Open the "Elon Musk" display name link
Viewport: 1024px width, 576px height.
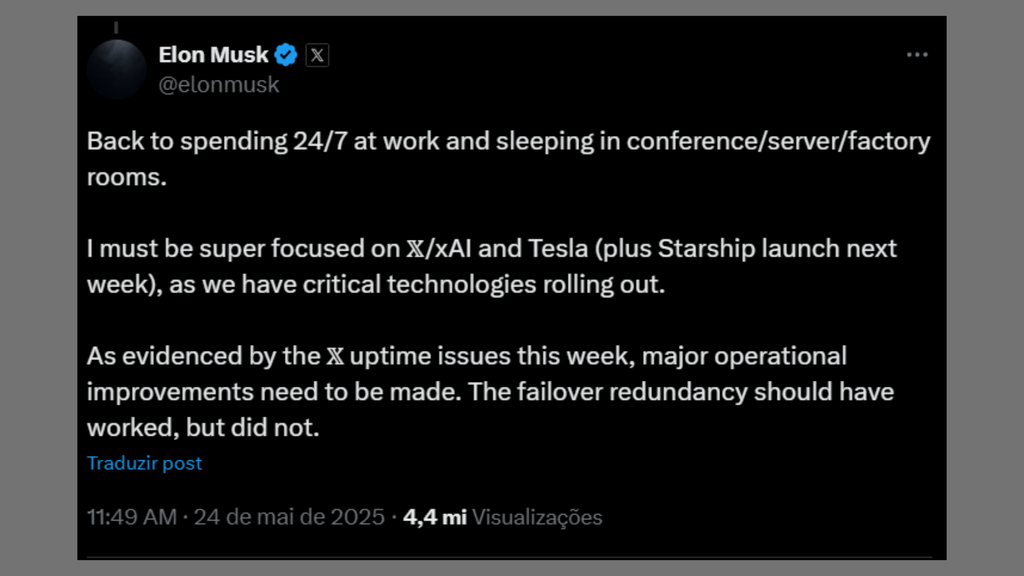213,55
